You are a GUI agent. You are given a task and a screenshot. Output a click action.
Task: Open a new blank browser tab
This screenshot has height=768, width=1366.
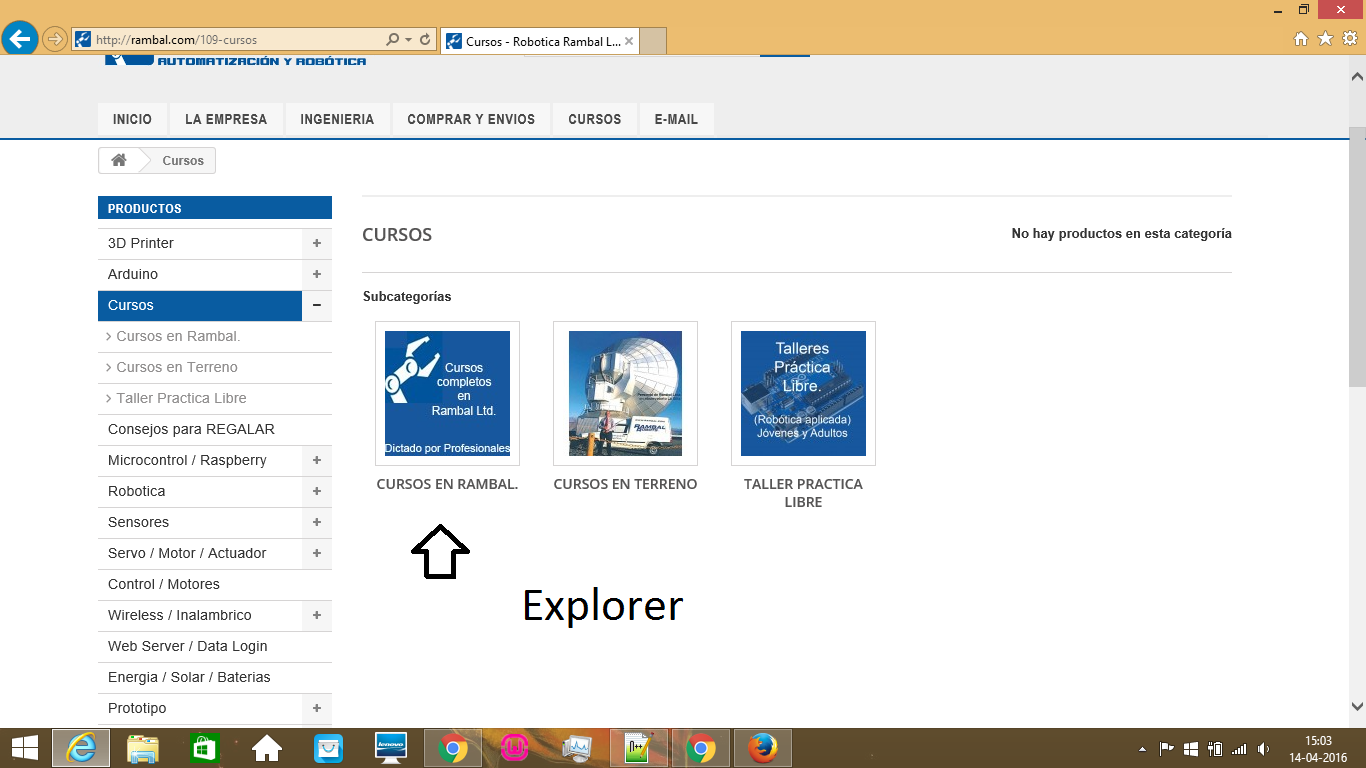point(652,42)
